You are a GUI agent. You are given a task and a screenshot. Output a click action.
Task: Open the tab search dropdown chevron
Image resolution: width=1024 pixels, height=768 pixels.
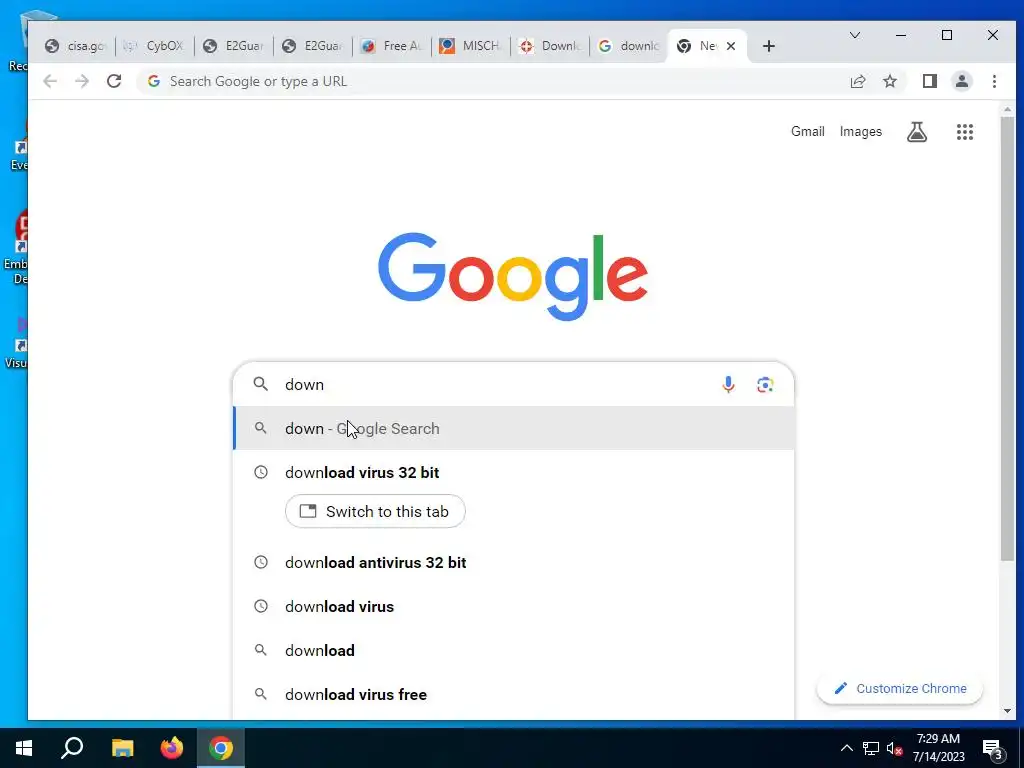[x=854, y=35]
